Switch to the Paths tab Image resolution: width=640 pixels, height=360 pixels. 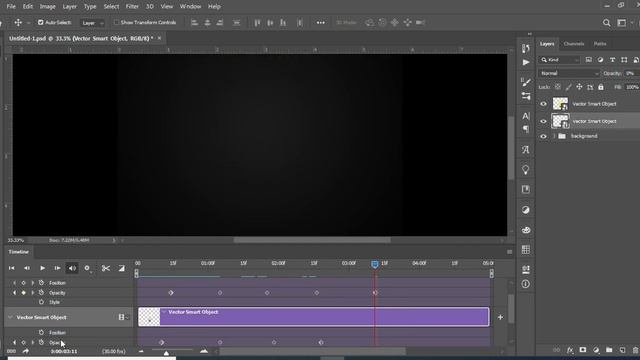pyautogui.click(x=600, y=44)
